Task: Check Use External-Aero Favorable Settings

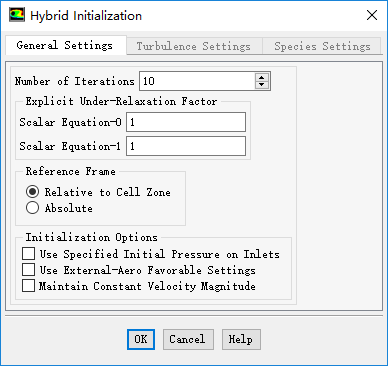Action: coord(28,270)
